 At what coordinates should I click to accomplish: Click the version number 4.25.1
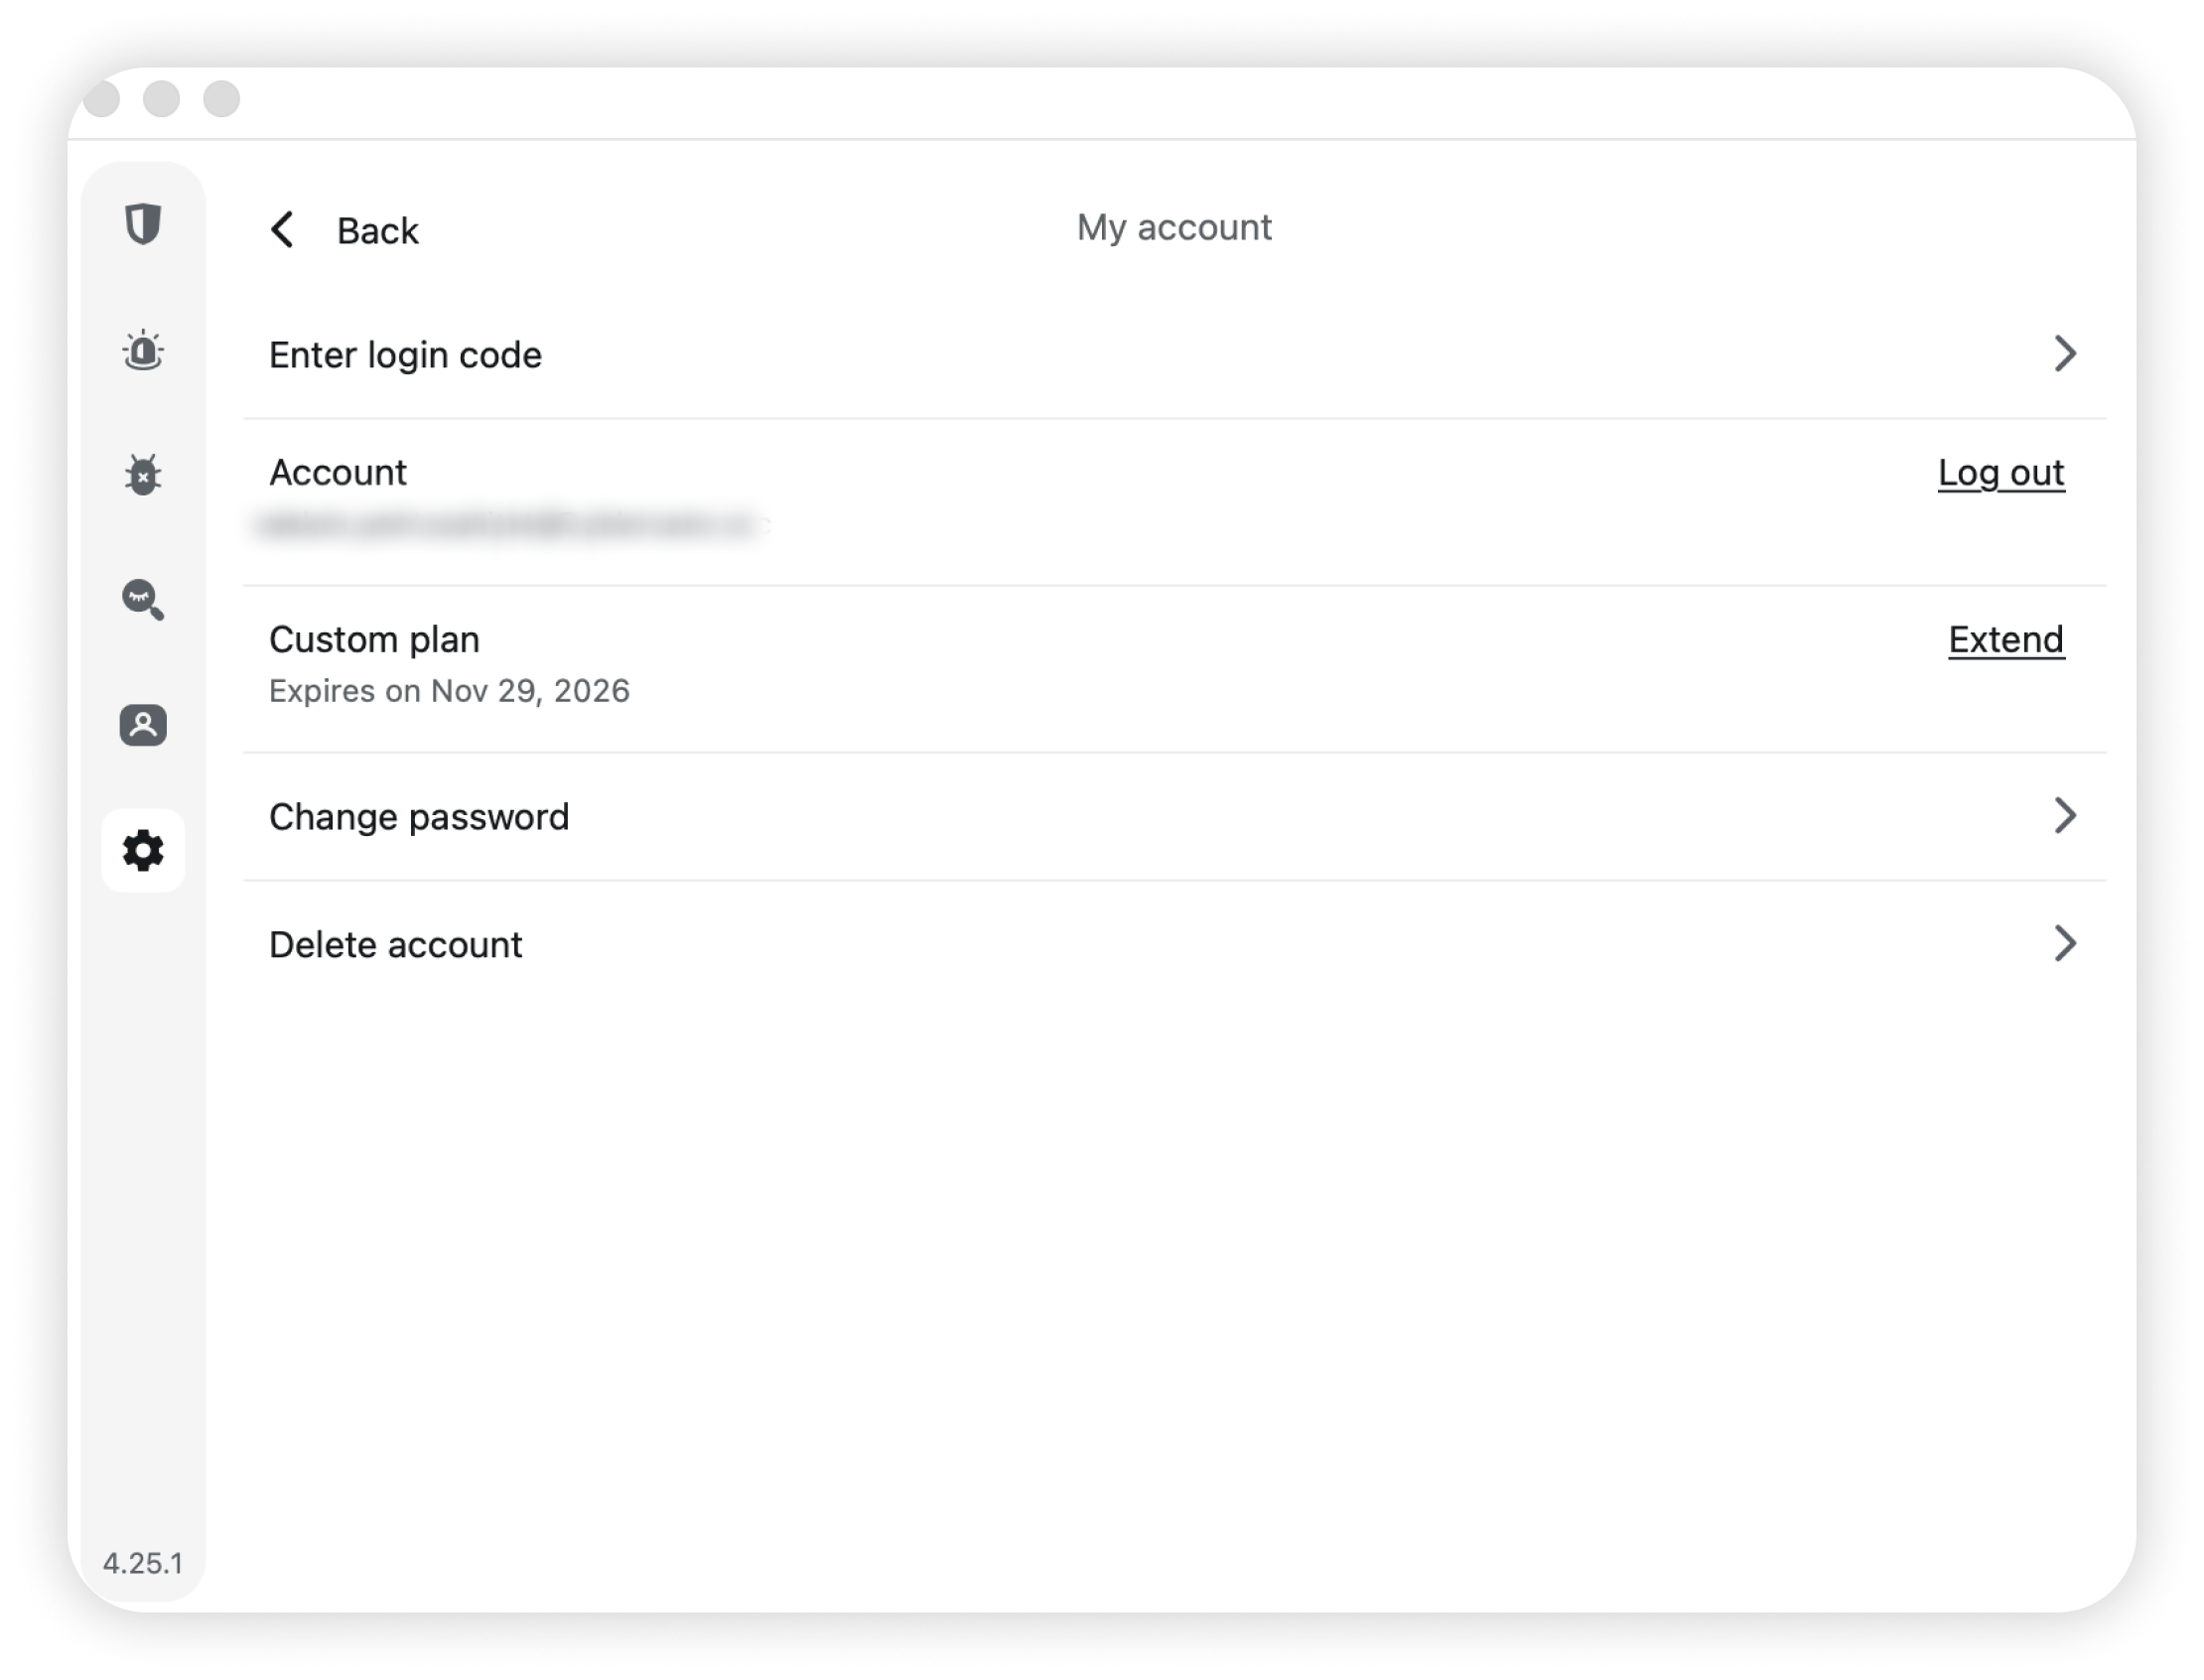143,1563
